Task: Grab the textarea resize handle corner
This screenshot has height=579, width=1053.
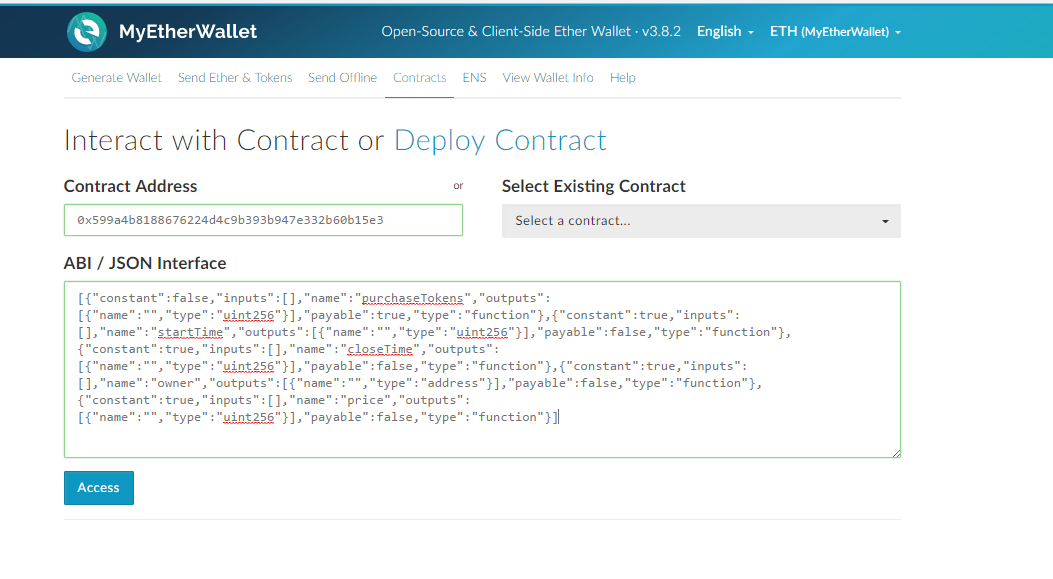Action: (x=897, y=454)
